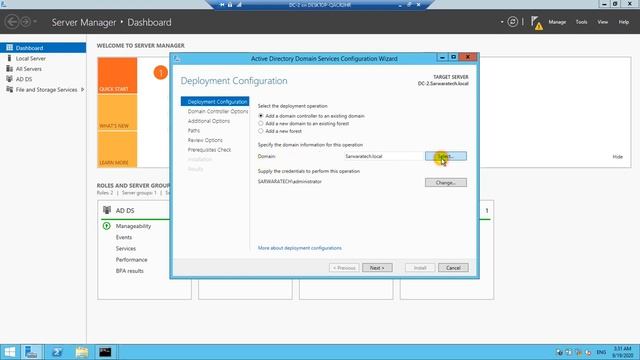640x360 pixels.
Task: Launch PowerShell from the taskbar
Action: pos(57,352)
